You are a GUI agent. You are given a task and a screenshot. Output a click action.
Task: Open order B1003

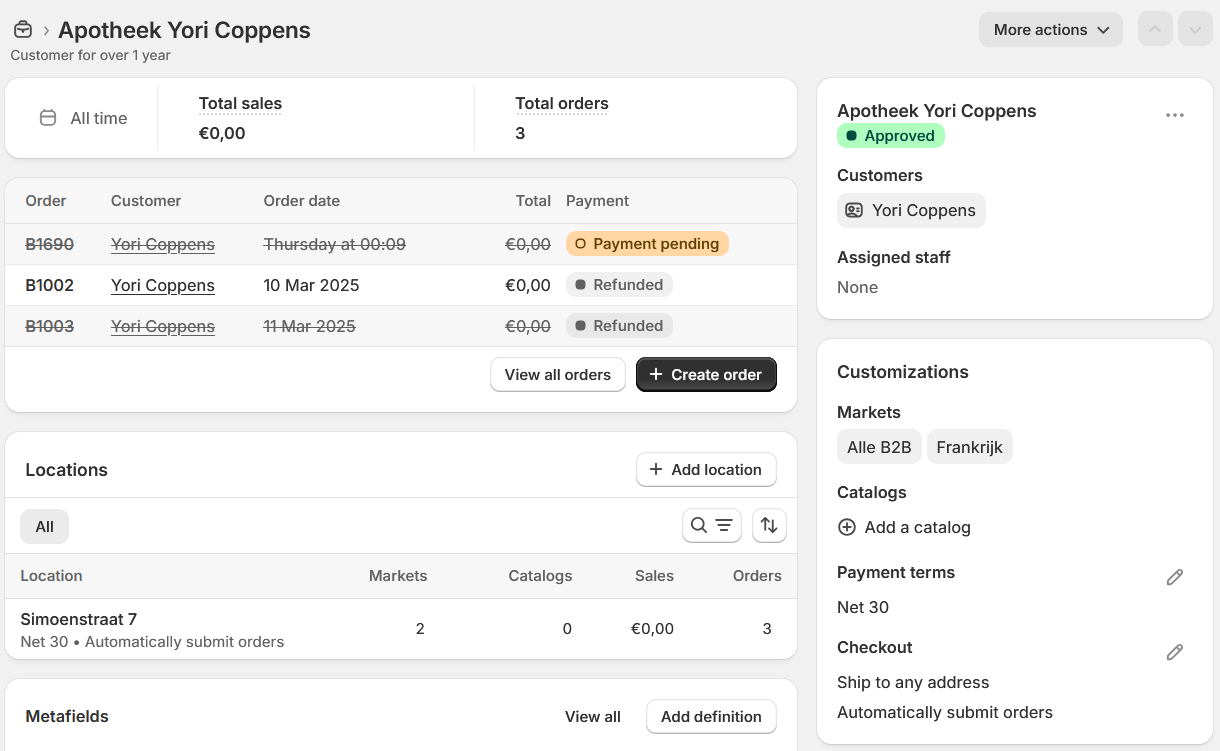click(49, 326)
